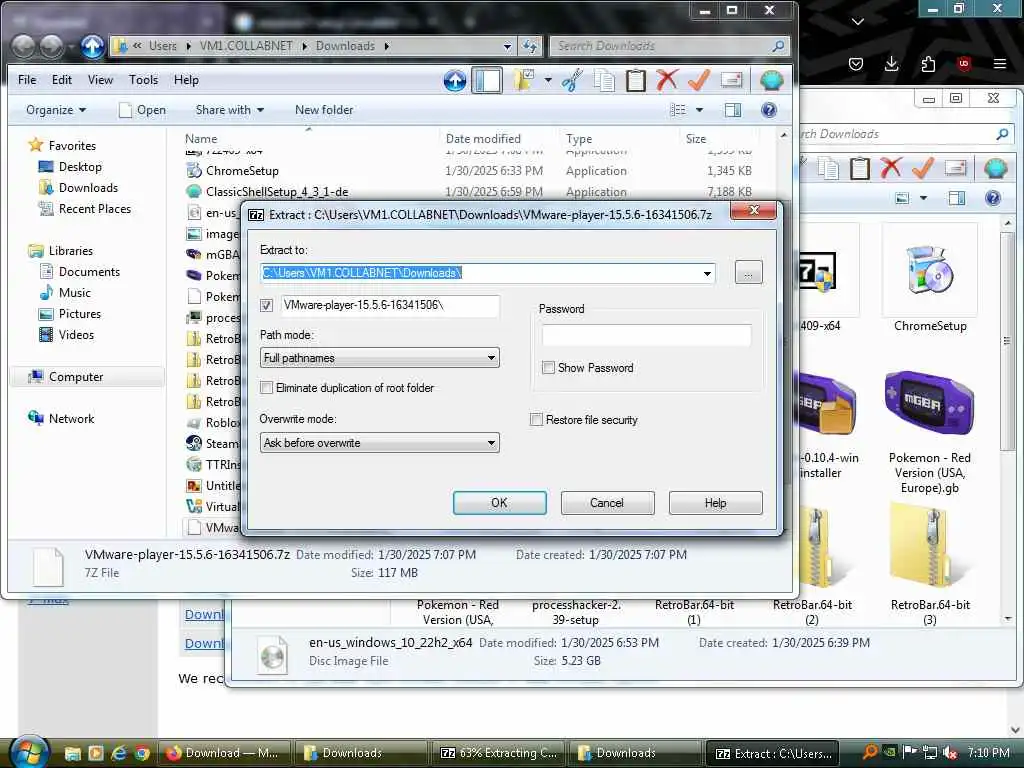
Task: Click the browse ... button for Extract to
Action: point(748,272)
